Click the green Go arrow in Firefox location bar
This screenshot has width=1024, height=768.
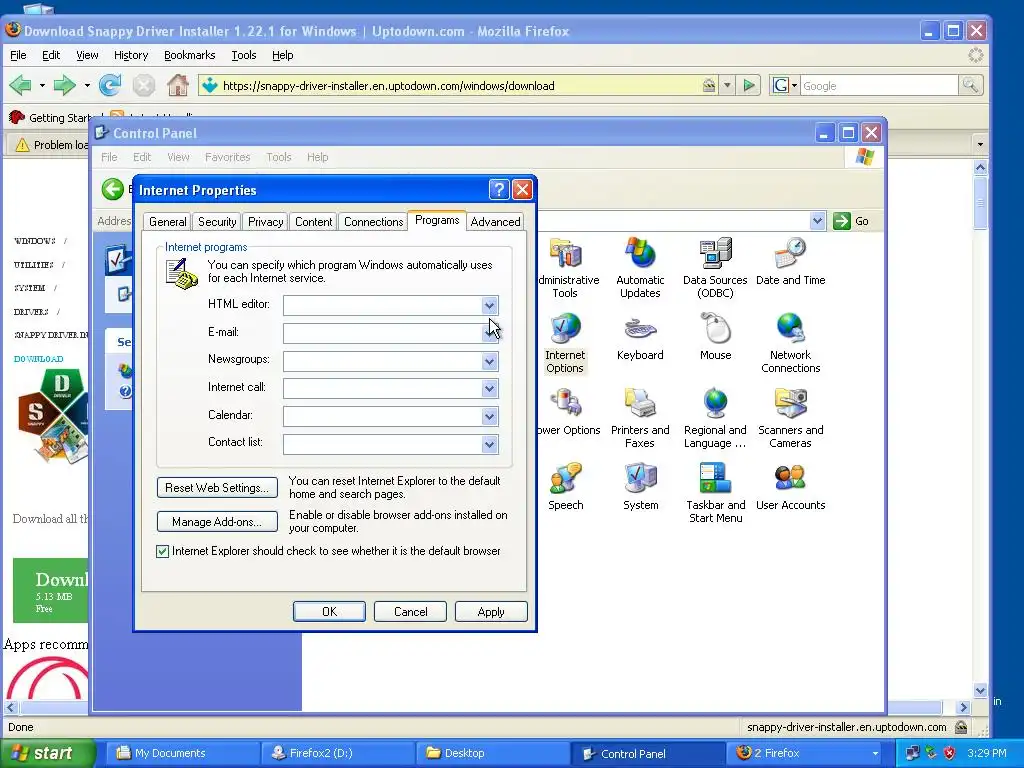pyautogui.click(x=750, y=86)
